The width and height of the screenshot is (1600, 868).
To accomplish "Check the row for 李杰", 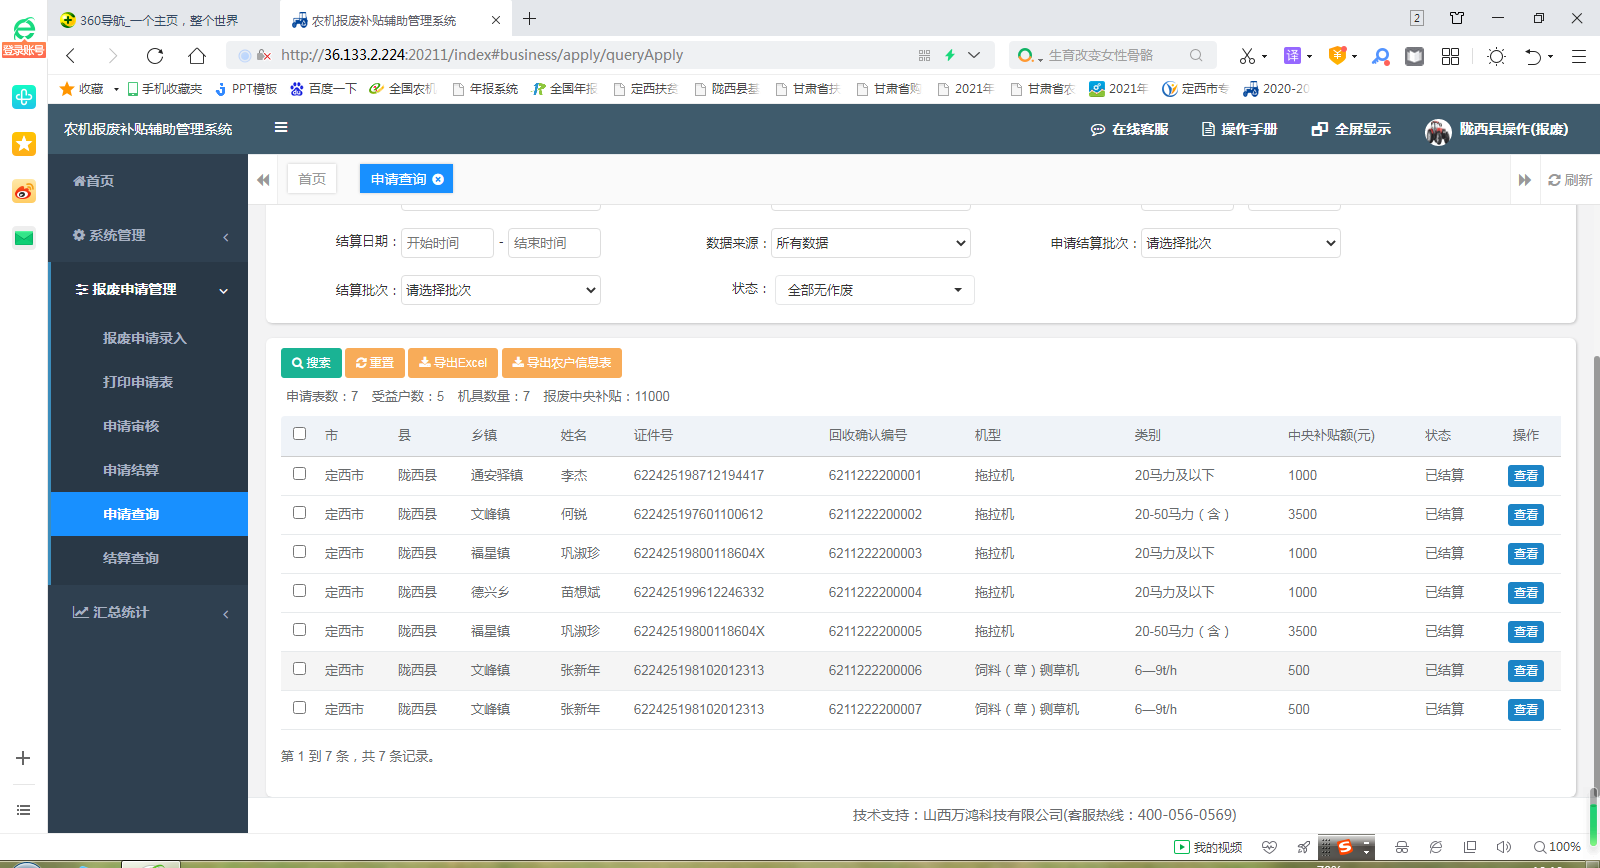I will coord(299,474).
